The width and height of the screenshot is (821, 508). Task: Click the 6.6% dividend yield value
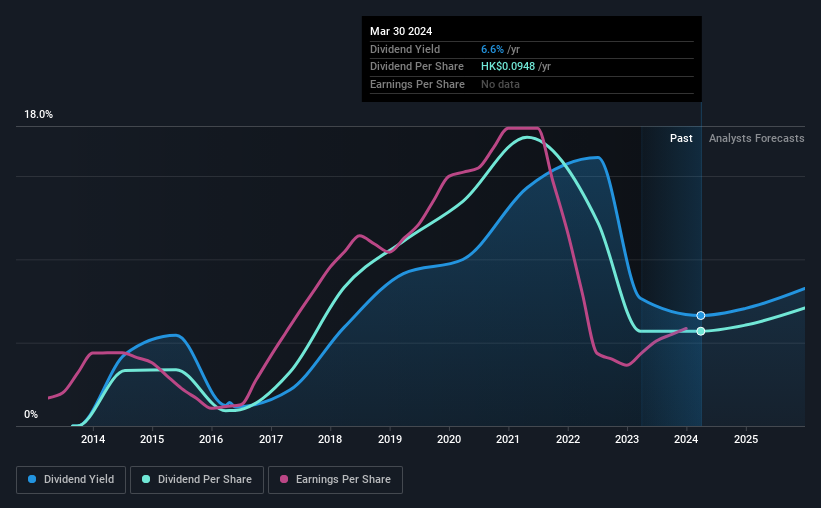(x=492, y=49)
